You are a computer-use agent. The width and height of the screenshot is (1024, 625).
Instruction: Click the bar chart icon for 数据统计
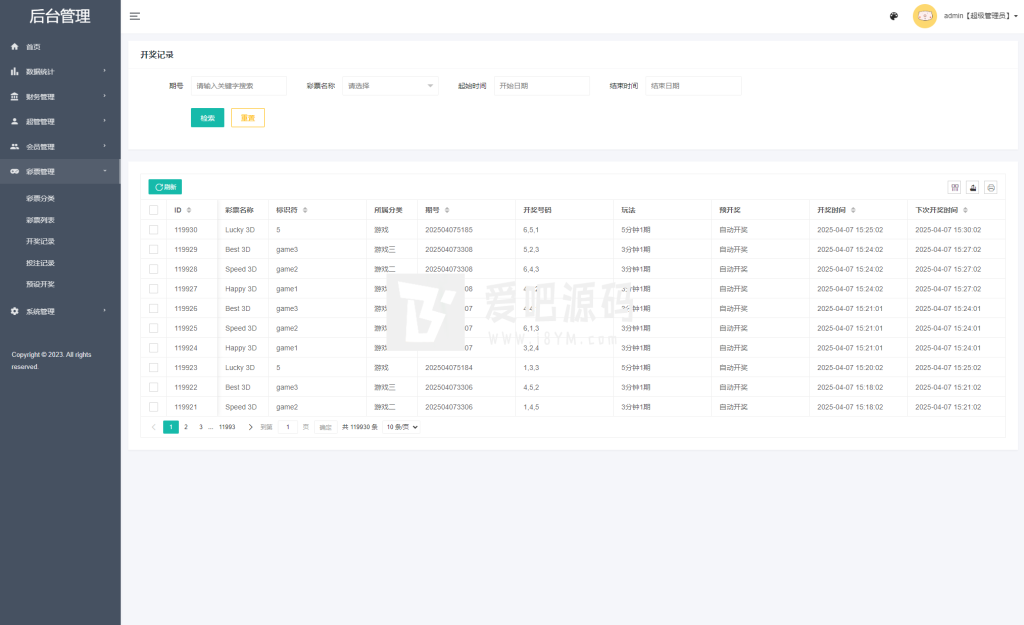[14, 71]
